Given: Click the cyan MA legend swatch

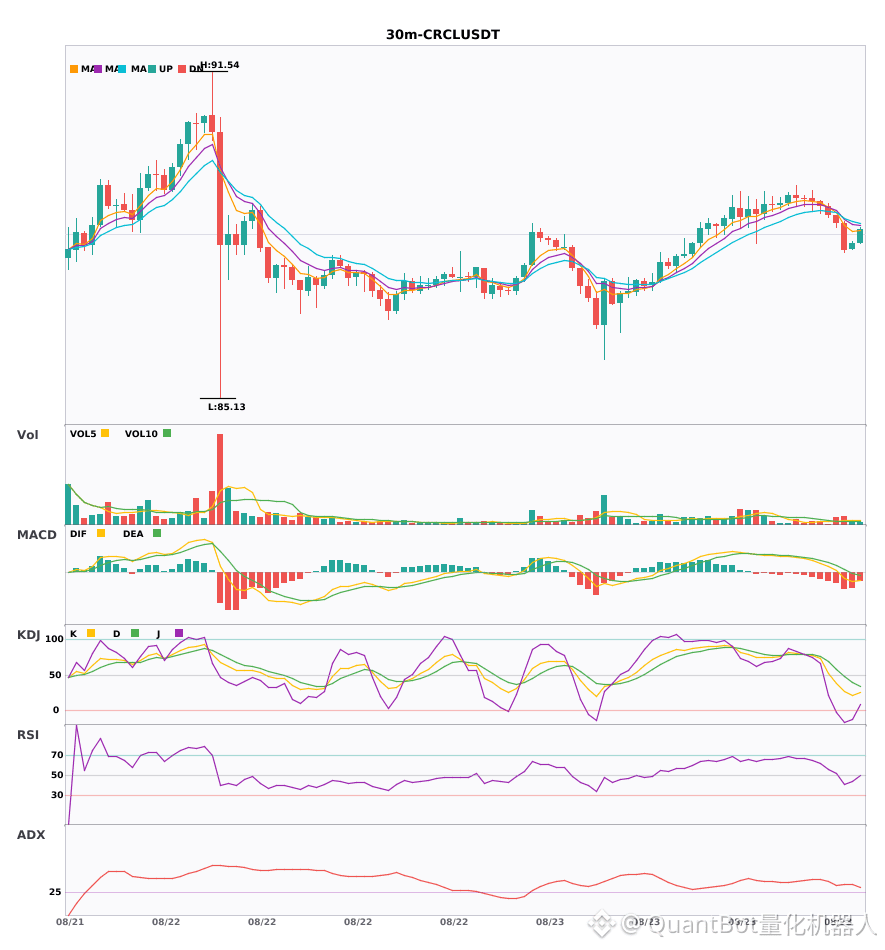Looking at the screenshot, I should point(122,69).
